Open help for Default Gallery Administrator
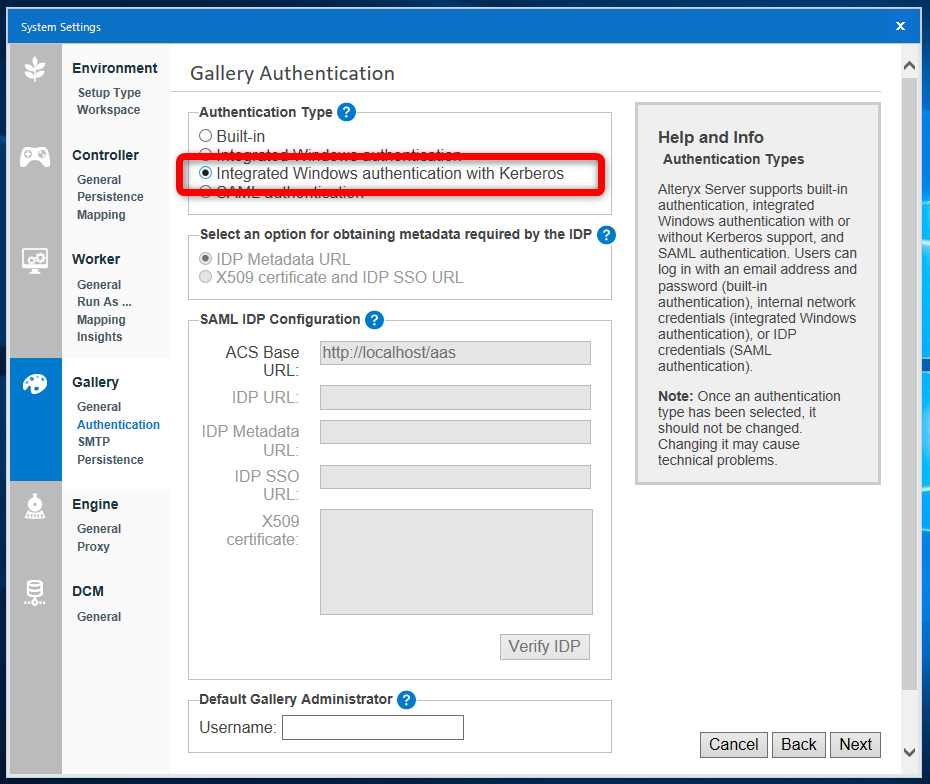Image resolution: width=930 pixels, height=784 pixels. pyautogui.click(x=406, y=700)
